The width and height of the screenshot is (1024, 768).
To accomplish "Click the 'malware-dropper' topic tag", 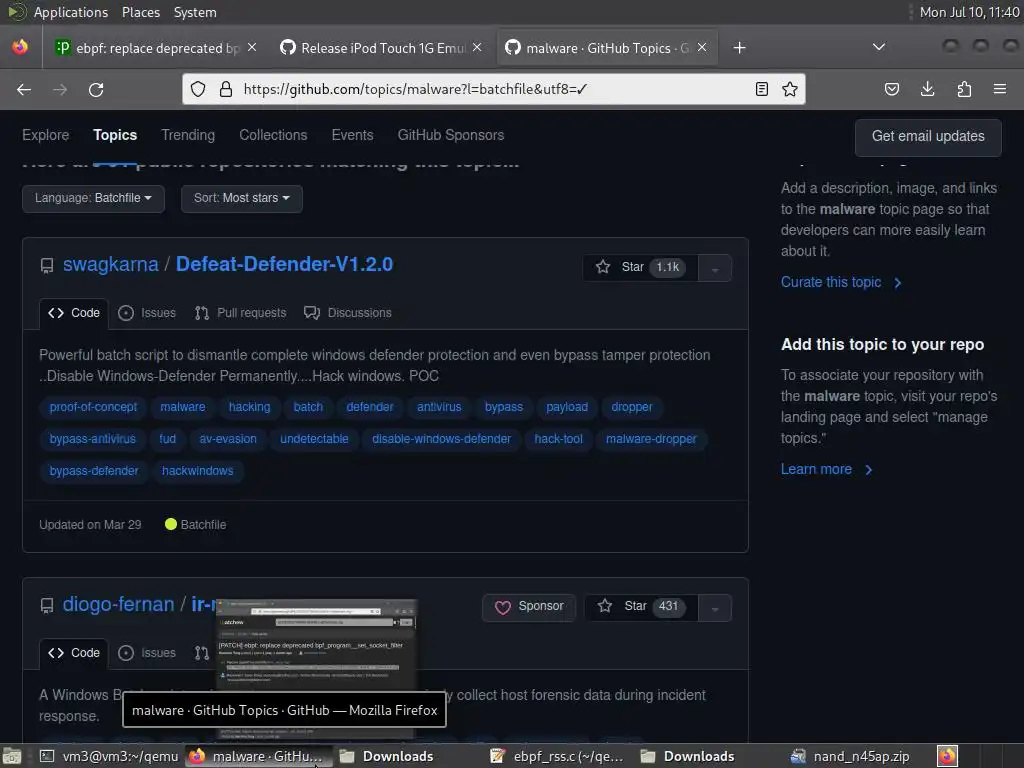I will (651, 439).
